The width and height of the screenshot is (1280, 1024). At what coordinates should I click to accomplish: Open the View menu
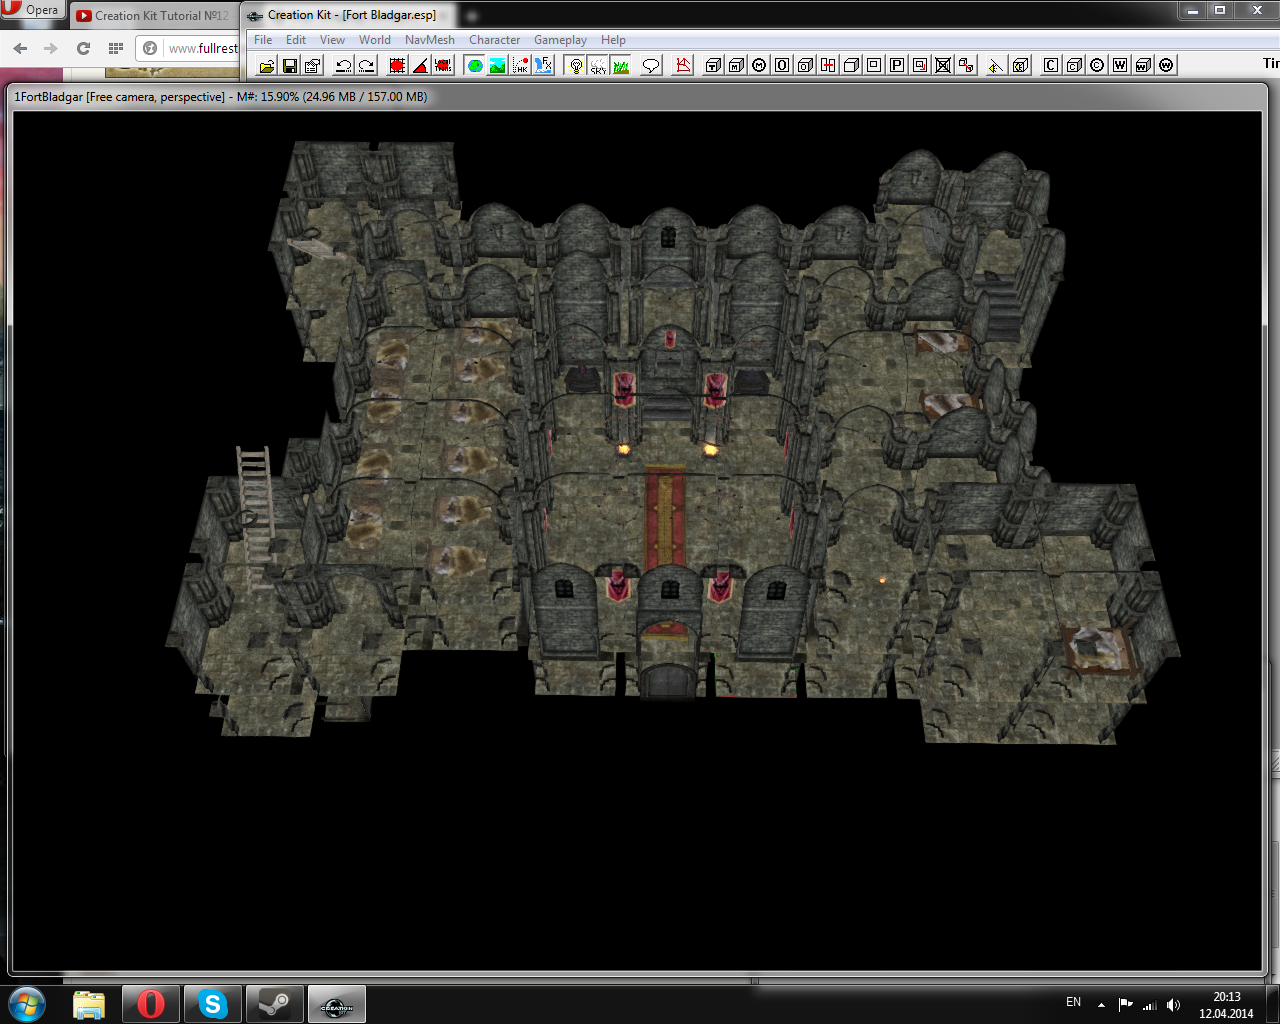332,40
